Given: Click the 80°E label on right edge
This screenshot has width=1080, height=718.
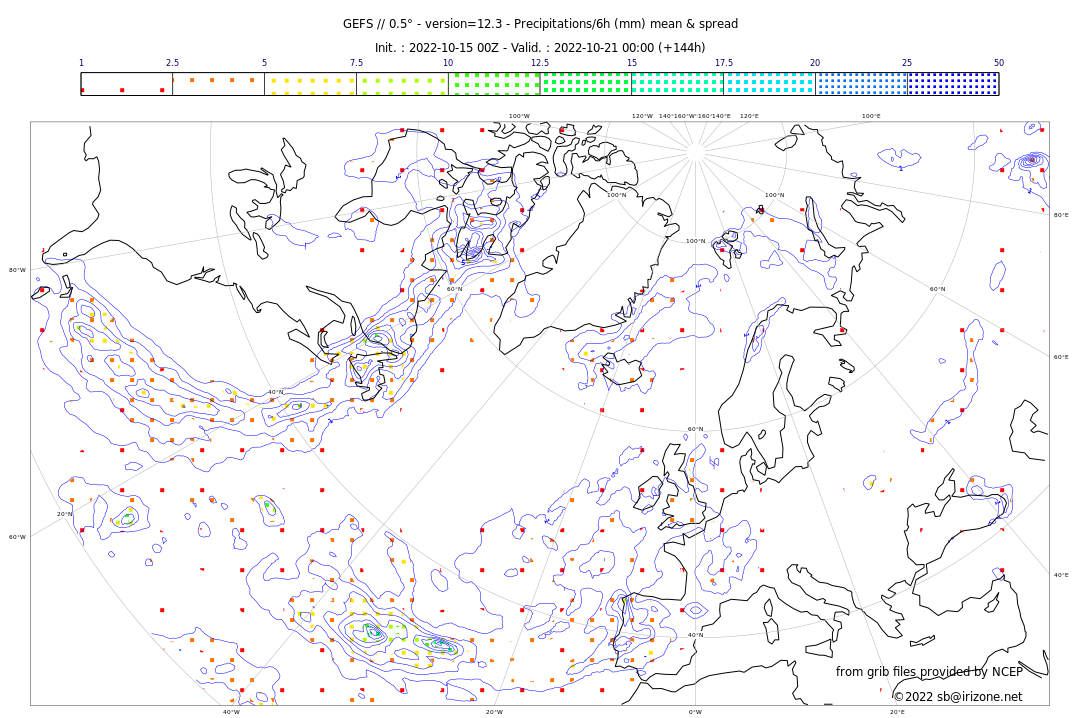Looking at the screenshot, I should (x=1061, y=215).
